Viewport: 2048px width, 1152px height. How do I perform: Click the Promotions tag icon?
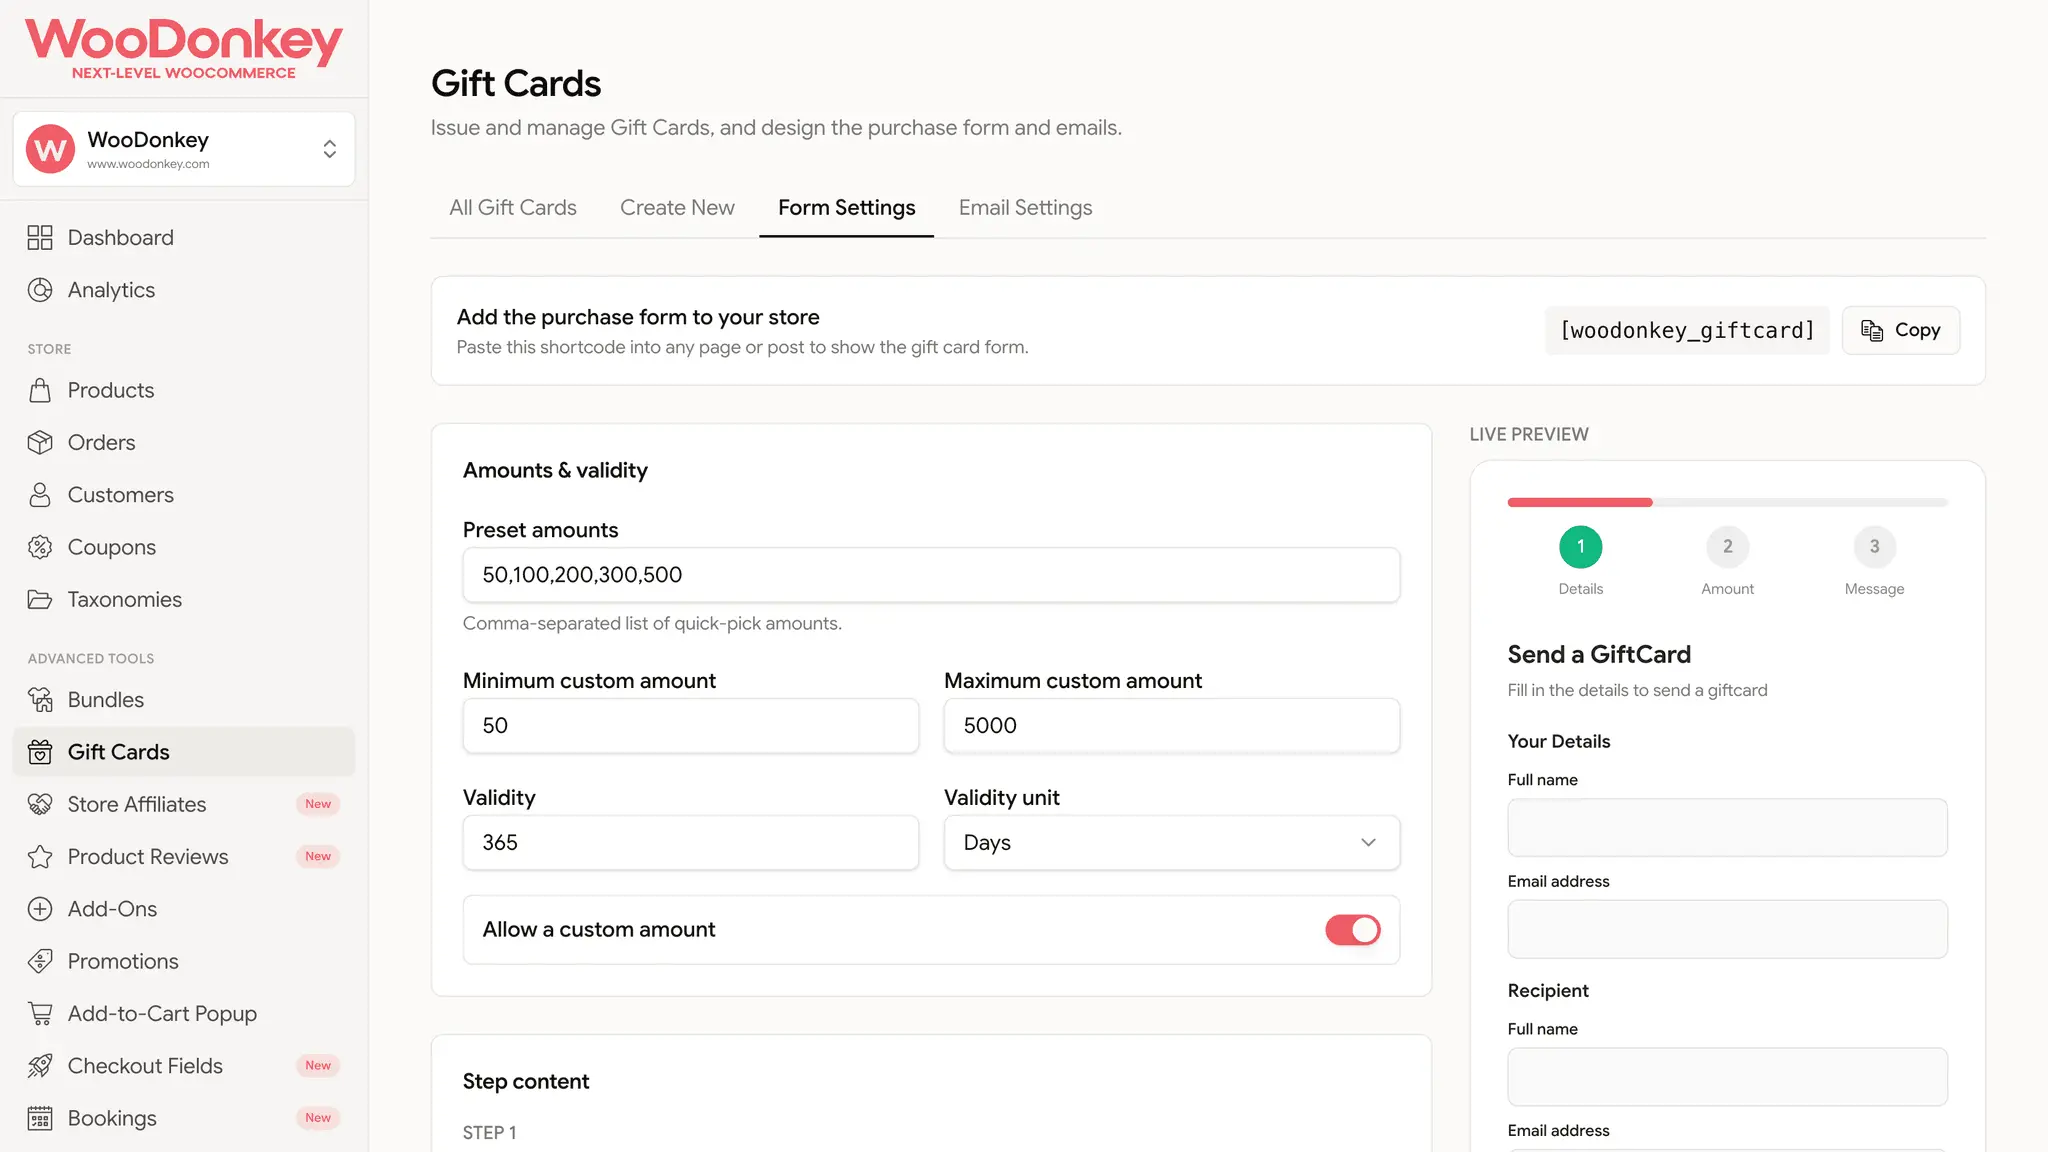pyautogui.click(x=40, y=961)
